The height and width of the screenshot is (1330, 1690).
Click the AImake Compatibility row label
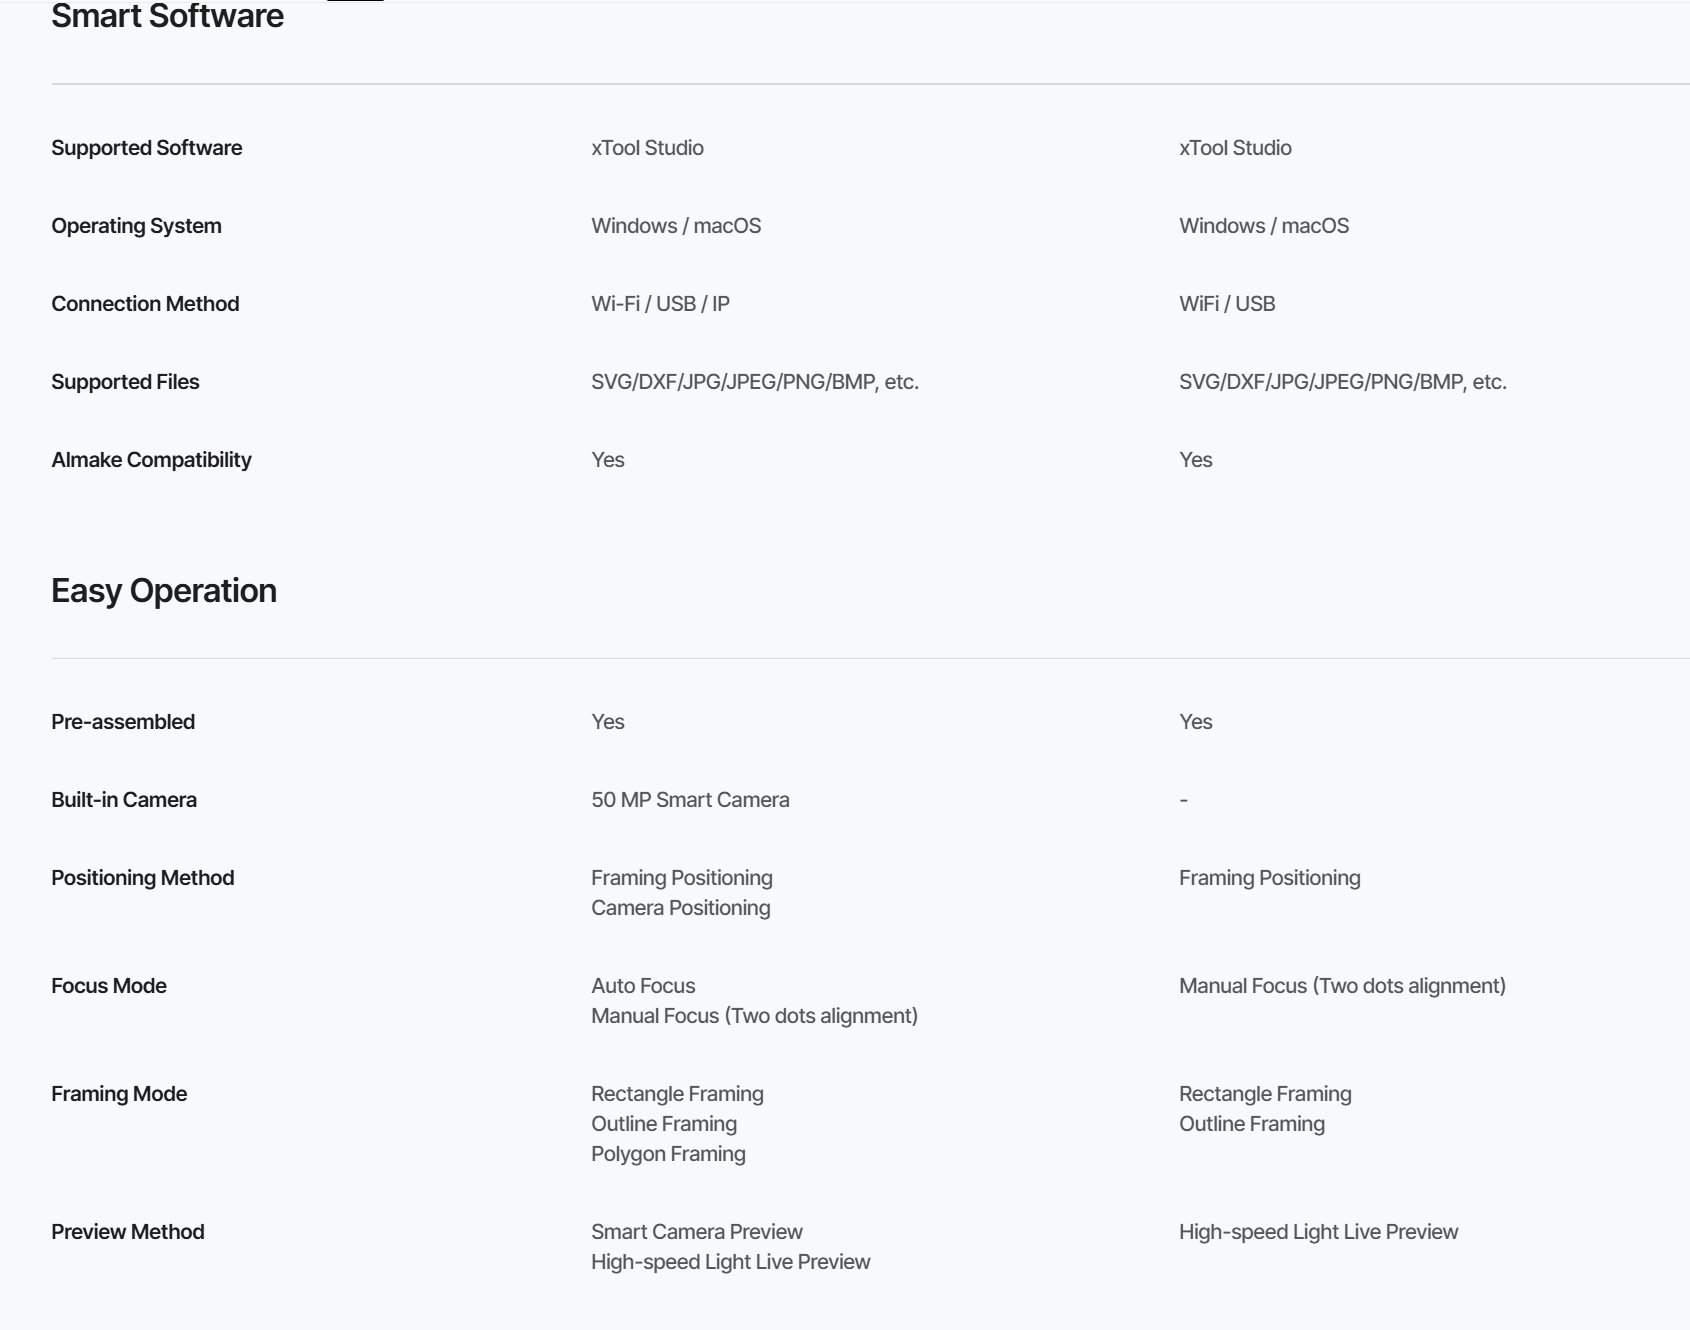pos(151,460)
